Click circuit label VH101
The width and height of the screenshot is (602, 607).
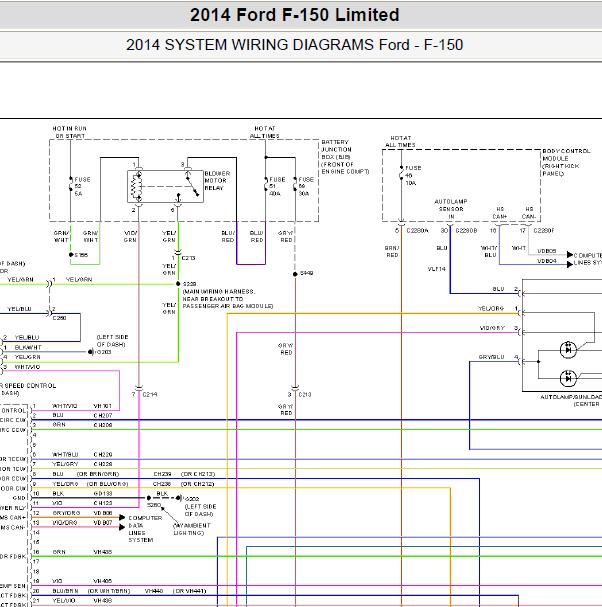click(103, 406)
